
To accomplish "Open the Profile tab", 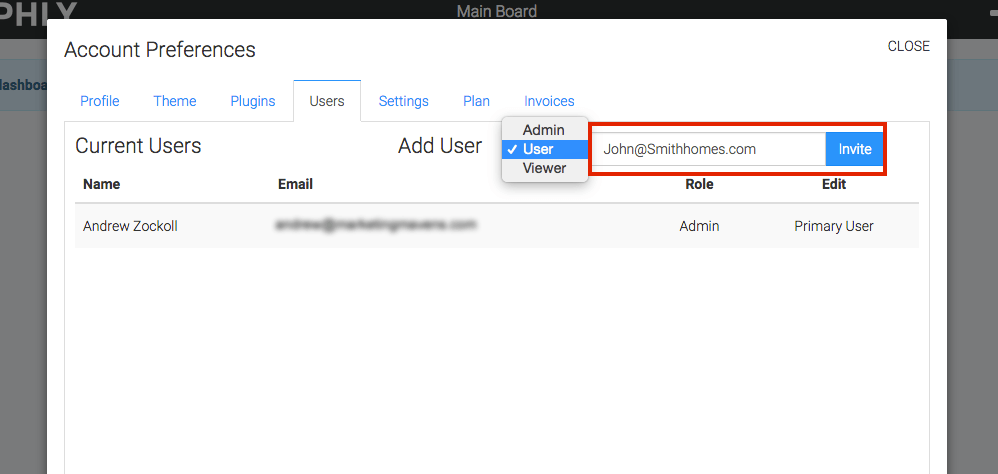I will (99, 101).
